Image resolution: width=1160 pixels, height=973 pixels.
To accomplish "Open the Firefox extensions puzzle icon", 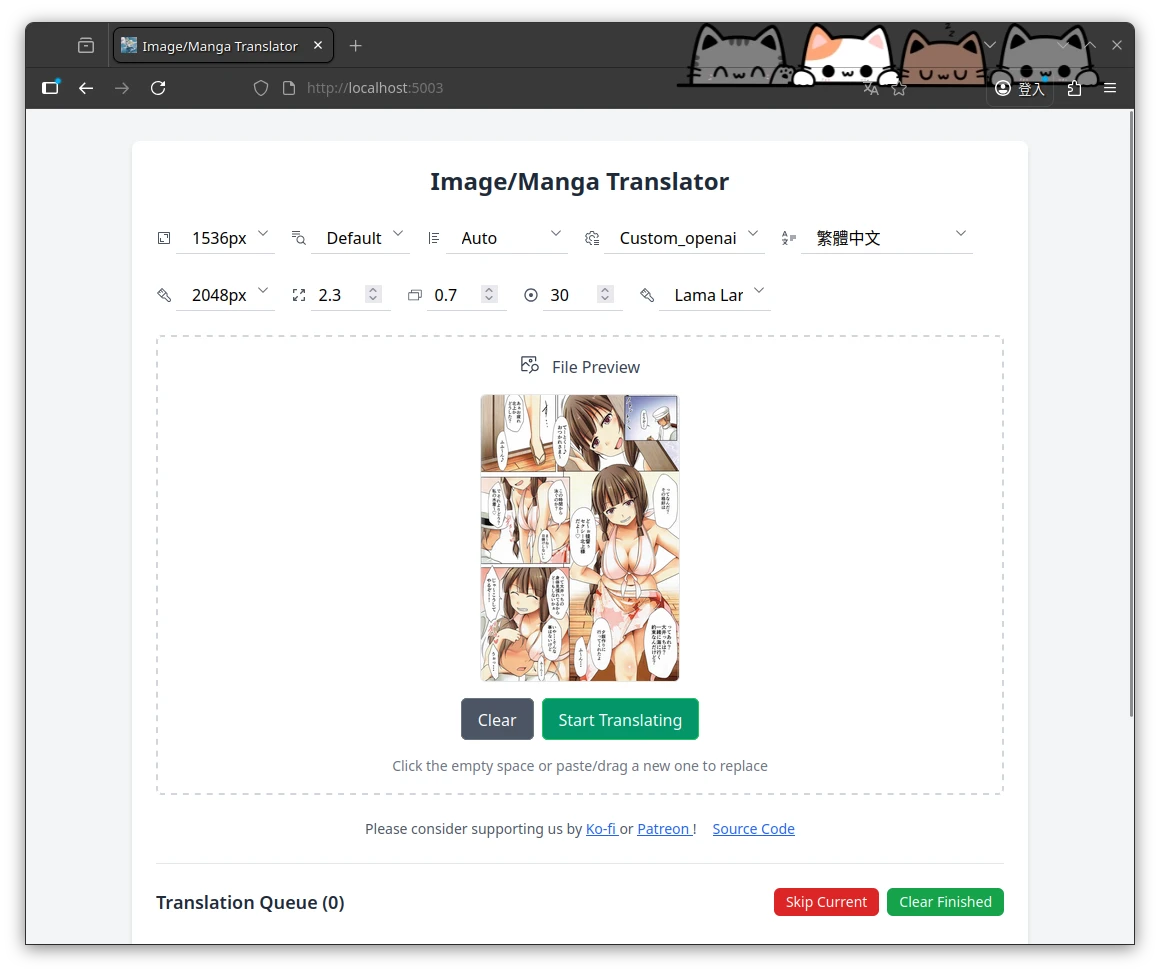I will pyautogui.click(x=1074, y=88).
